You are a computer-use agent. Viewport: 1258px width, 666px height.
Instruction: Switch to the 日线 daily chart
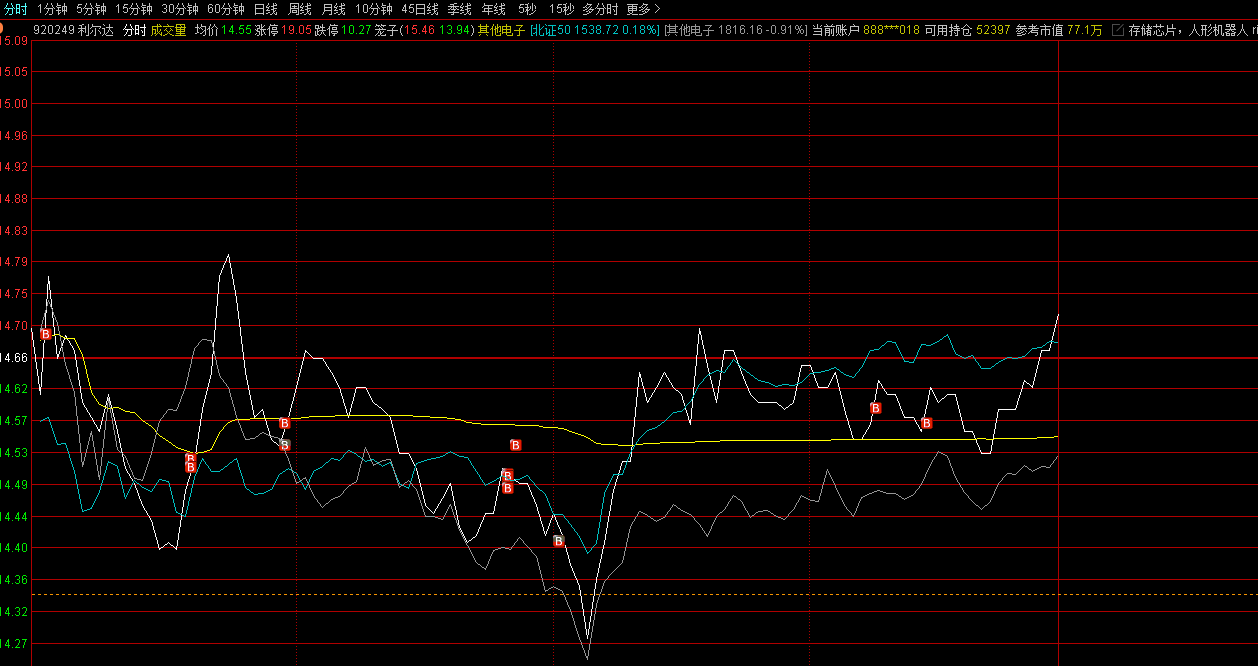(x=265, y=9)
